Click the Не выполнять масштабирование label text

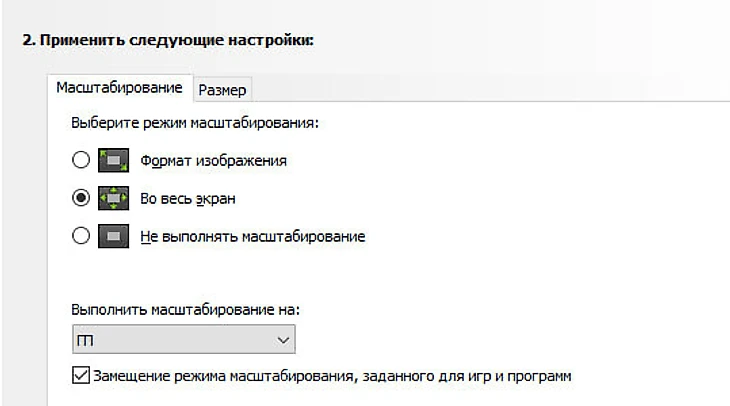click(252, 237)
